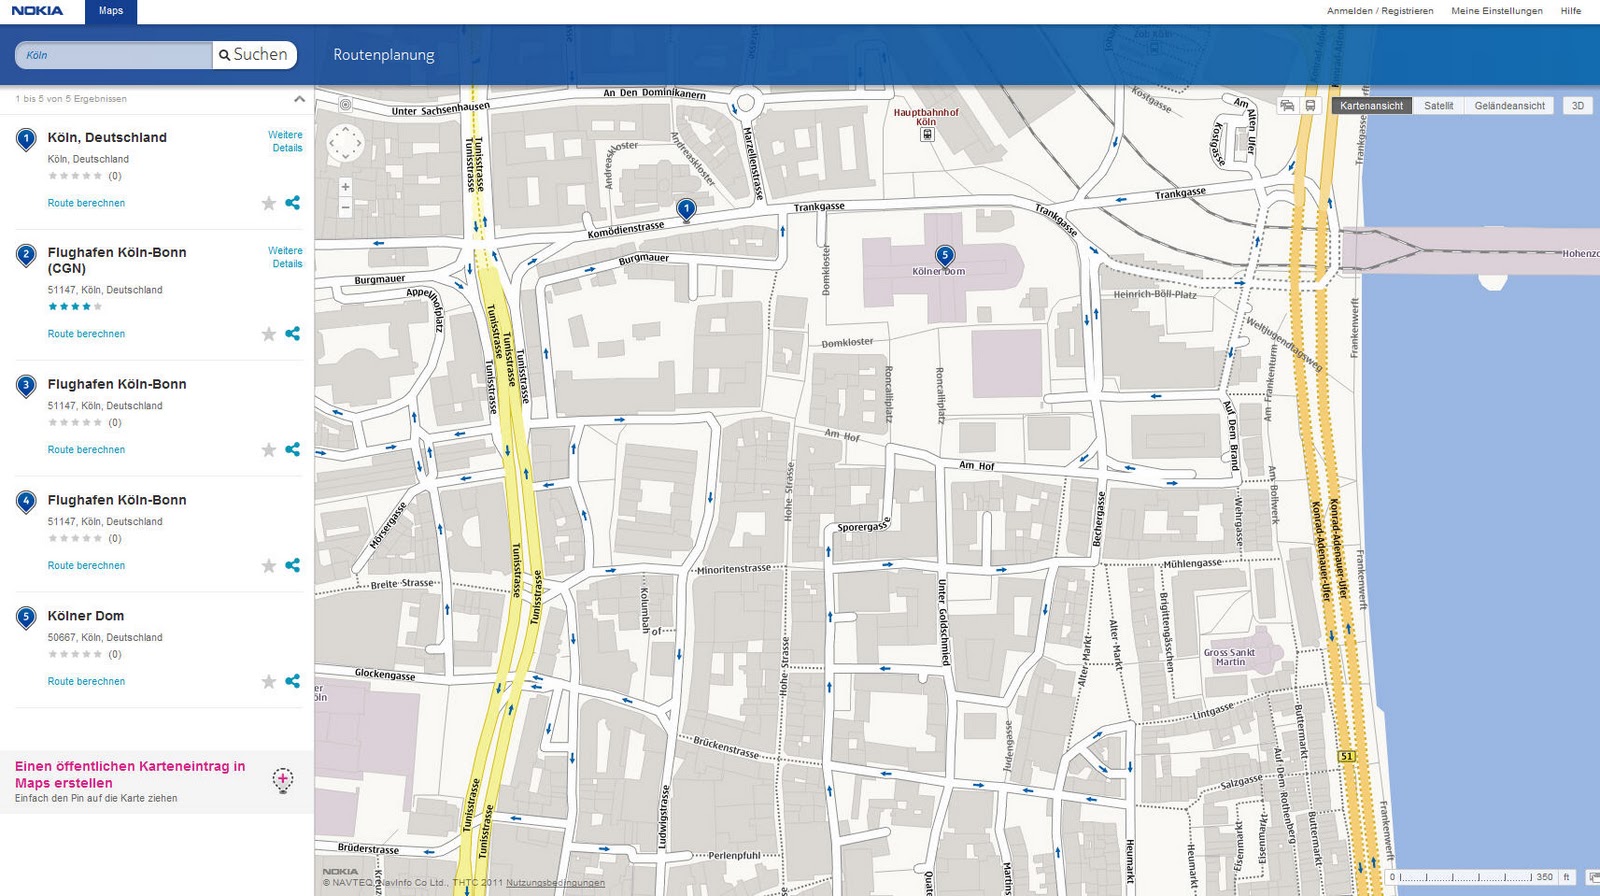
Task: Enable the 3D view
Action: click(1578, 106)
